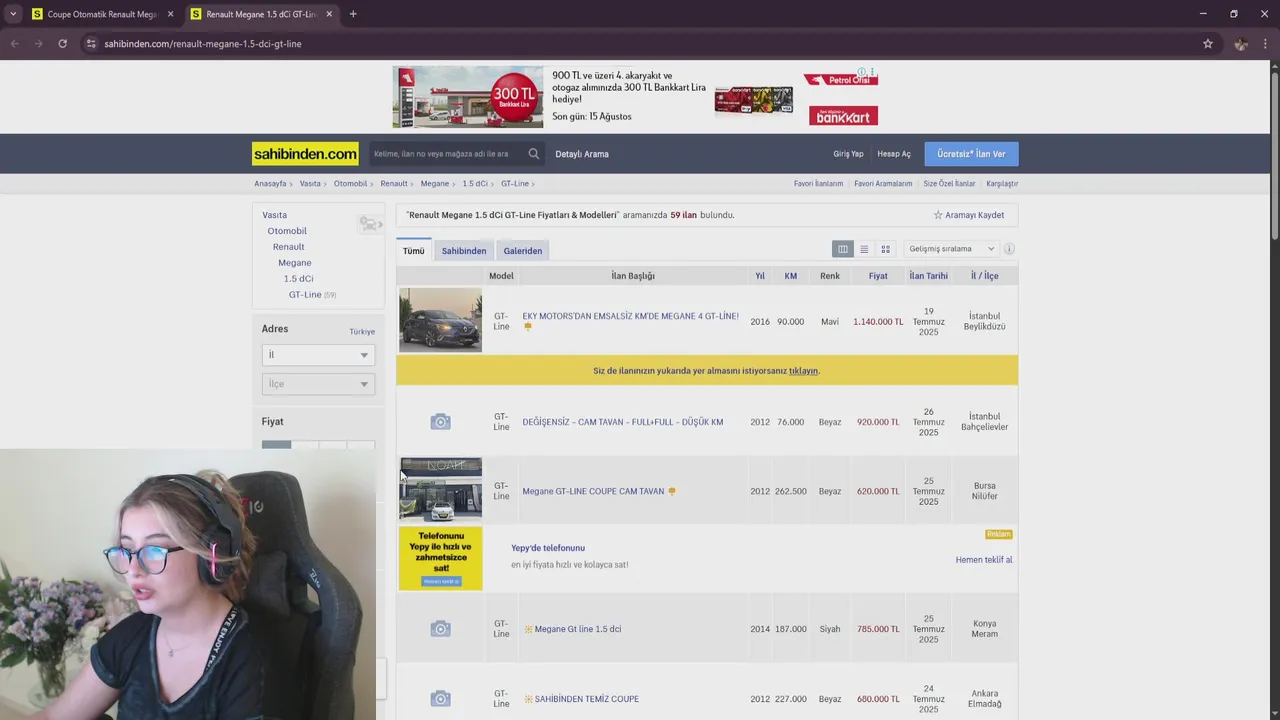Click the sticky-note icon beside Megane GT-LINE COUPE CAM TAVAN
Screen dimensions: 1280x720
point(672,491)
